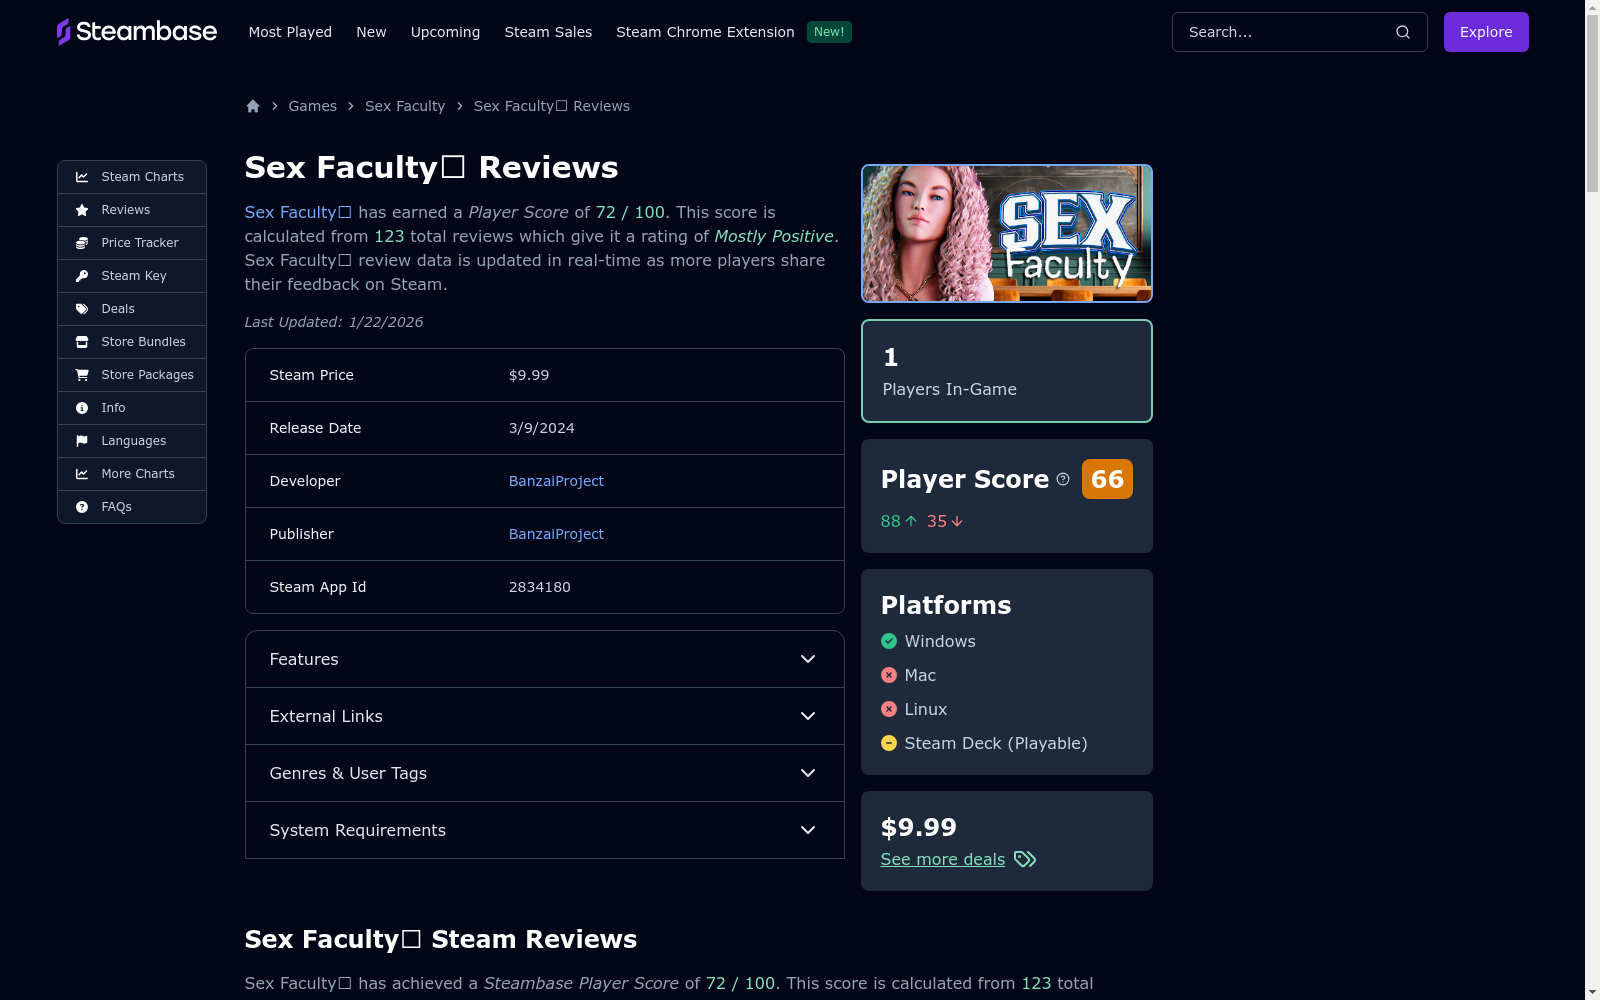The width and height of the screenshot is (1600, 1000).
Task: Click the search magnifier icon
Action: (x=1403, y=32)
